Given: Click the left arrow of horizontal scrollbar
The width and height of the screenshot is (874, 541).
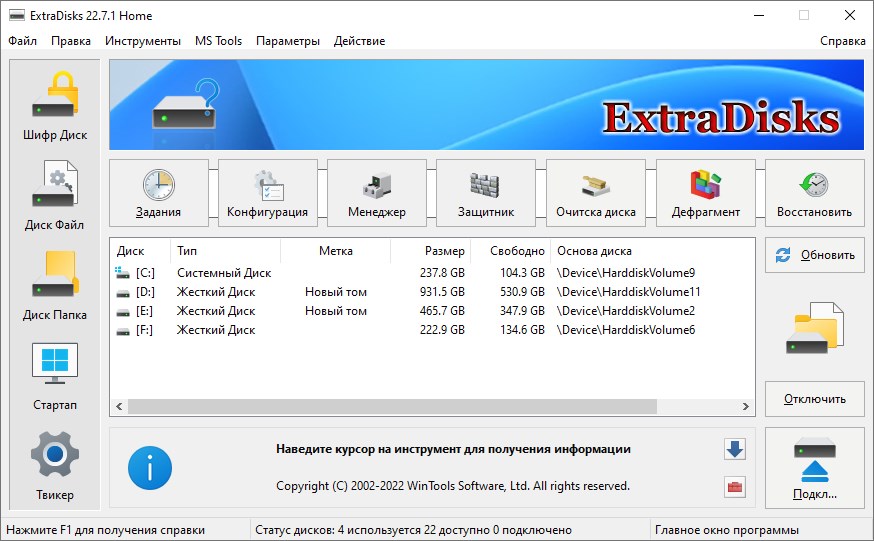Looking at the screenshot, I should [x=119, y=407].
